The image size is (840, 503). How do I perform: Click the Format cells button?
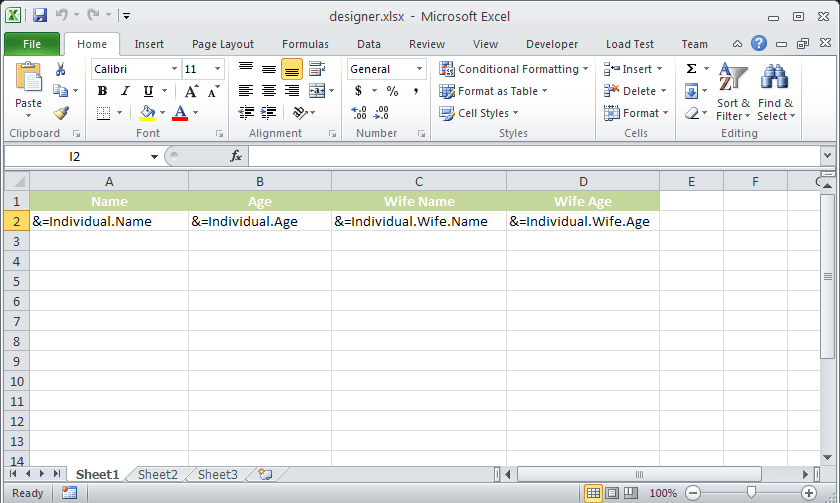pyautogui.click(x=636, y=113)
